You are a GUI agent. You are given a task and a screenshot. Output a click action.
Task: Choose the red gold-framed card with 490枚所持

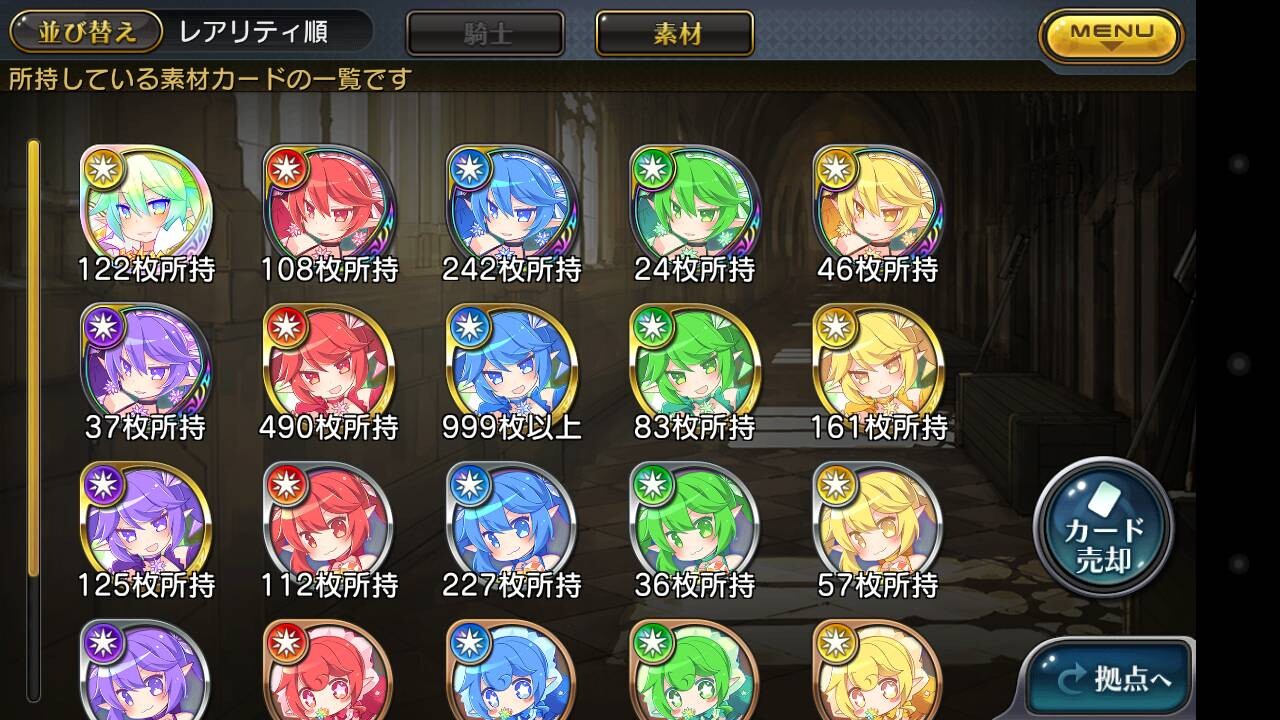(x=329, y=369)
